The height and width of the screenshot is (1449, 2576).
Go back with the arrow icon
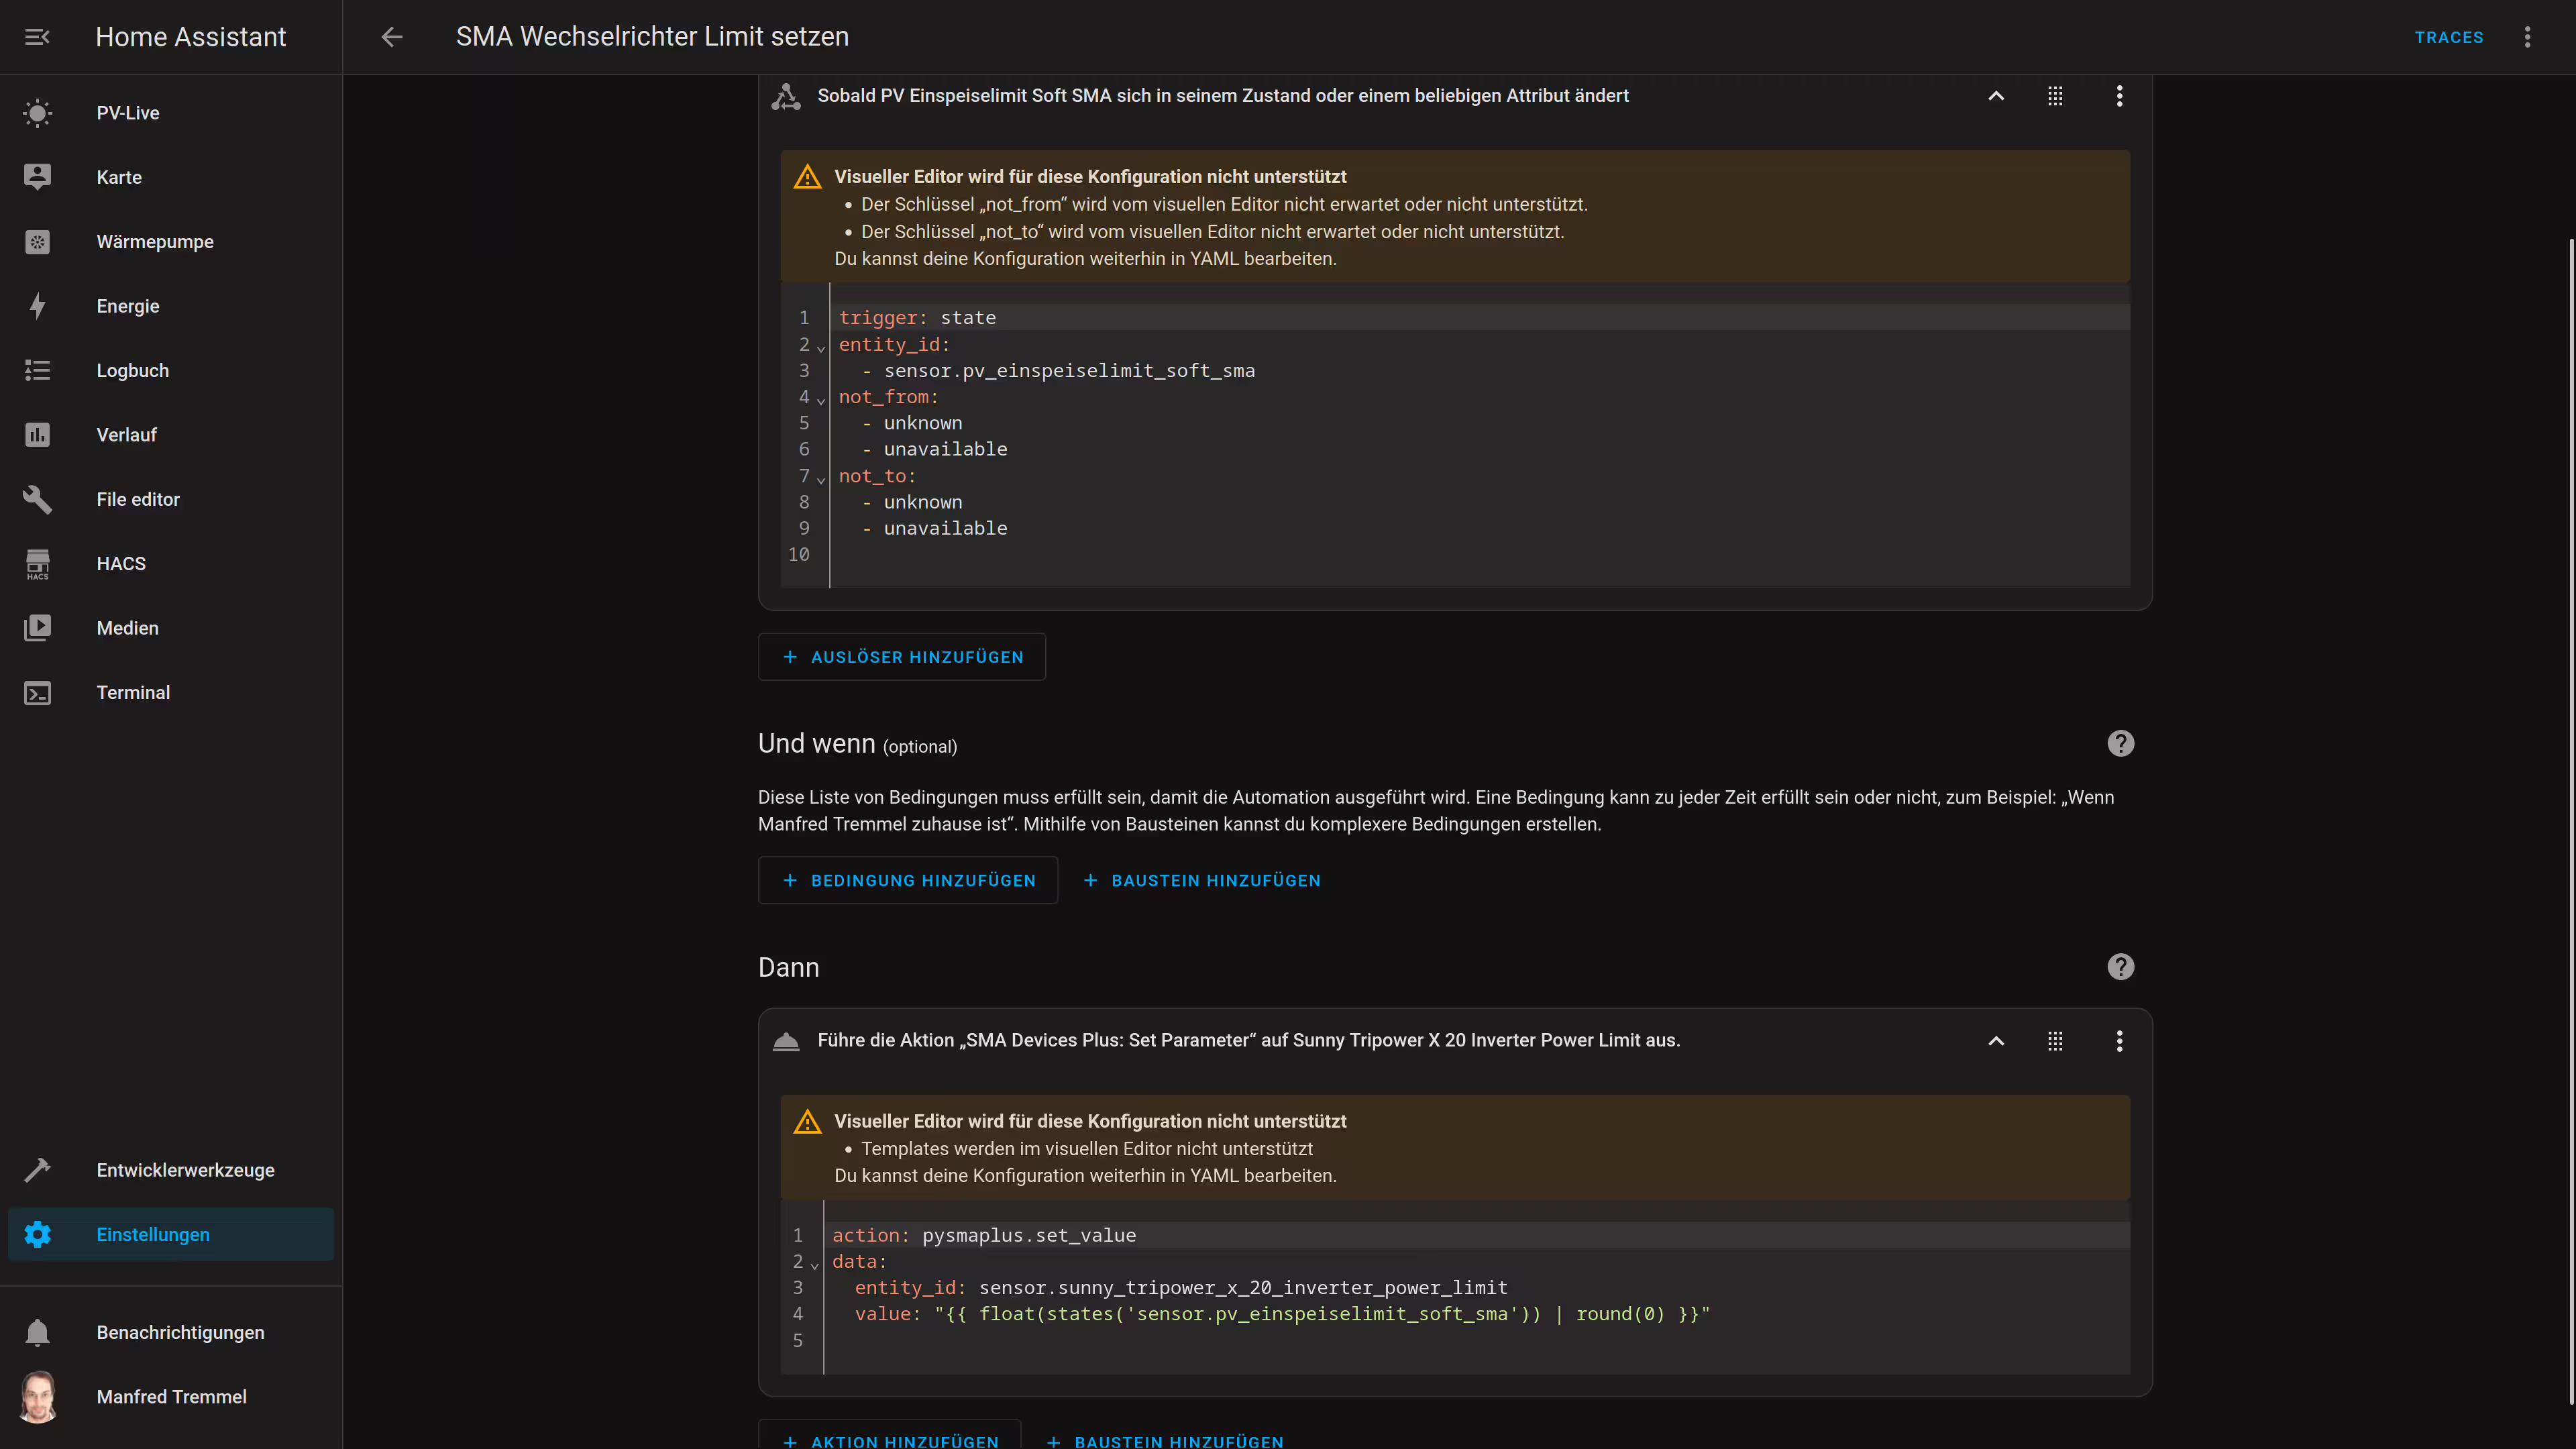tap(392, 37)
